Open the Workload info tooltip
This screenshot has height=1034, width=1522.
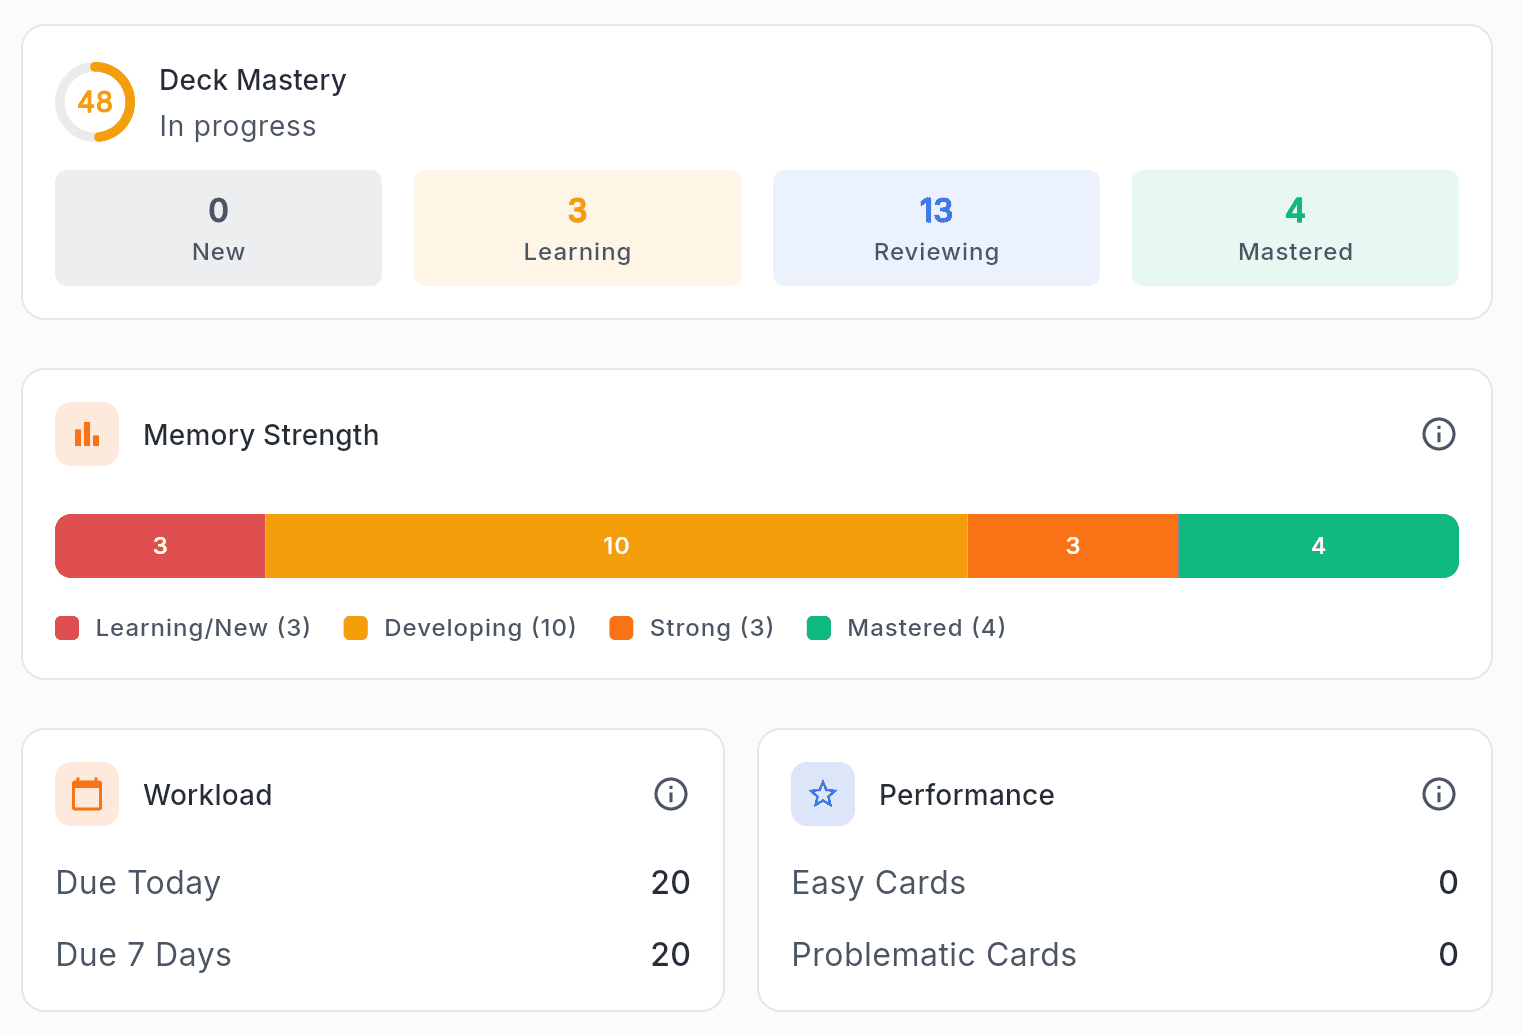coord(671,794)
